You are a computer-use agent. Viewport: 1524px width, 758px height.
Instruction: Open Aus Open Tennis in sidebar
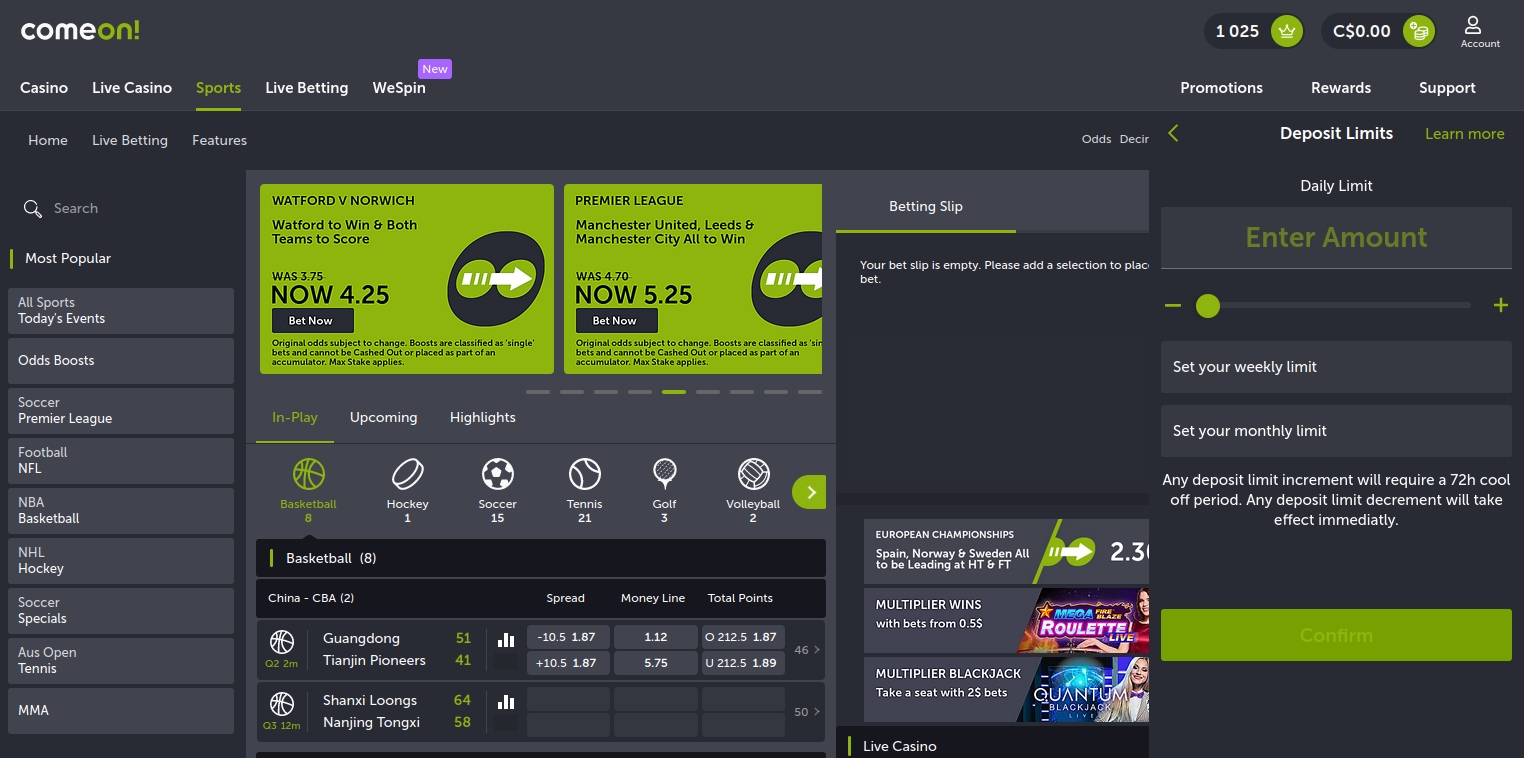(121, 661)
